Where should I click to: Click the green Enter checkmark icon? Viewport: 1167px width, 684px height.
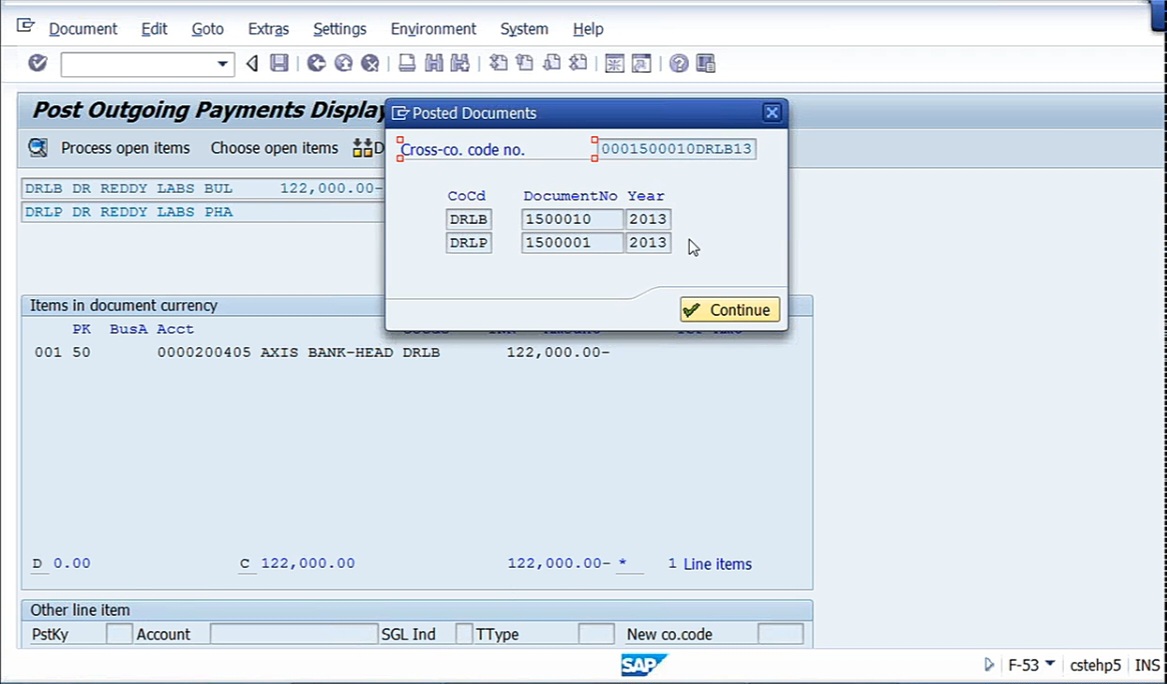(x=38, y=63)
